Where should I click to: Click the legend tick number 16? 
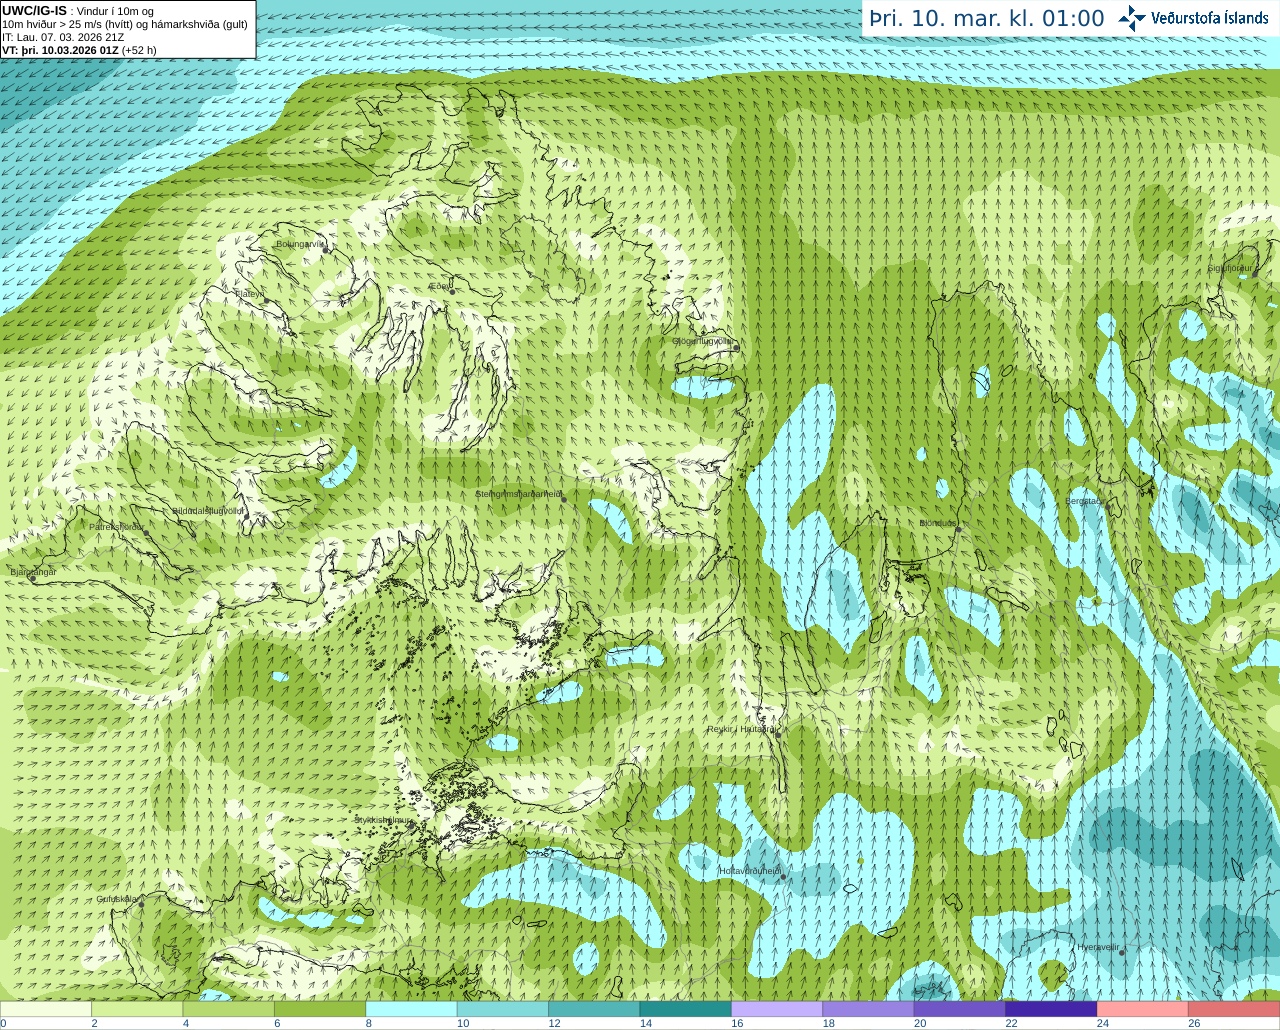737,1024
